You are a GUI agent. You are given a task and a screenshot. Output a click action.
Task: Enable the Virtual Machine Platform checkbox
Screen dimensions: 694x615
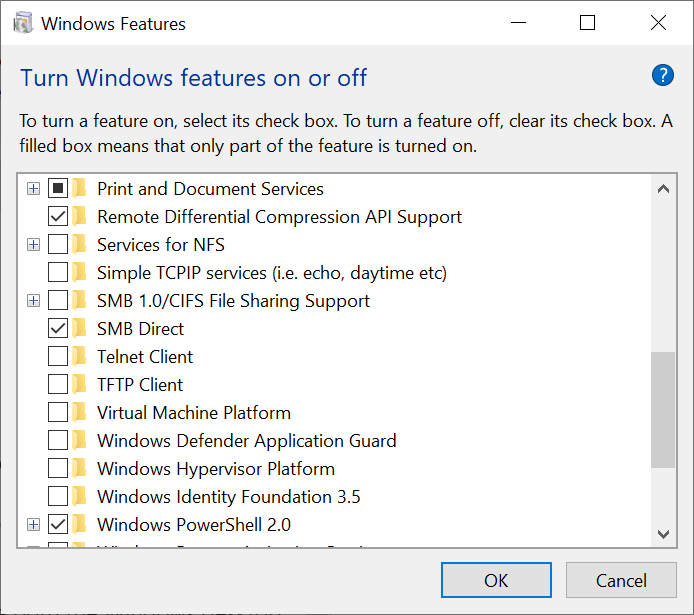click(58, 412)
